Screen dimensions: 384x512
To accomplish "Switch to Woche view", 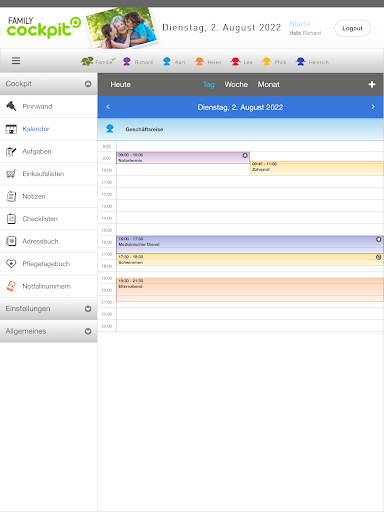I will click(236, 84).
